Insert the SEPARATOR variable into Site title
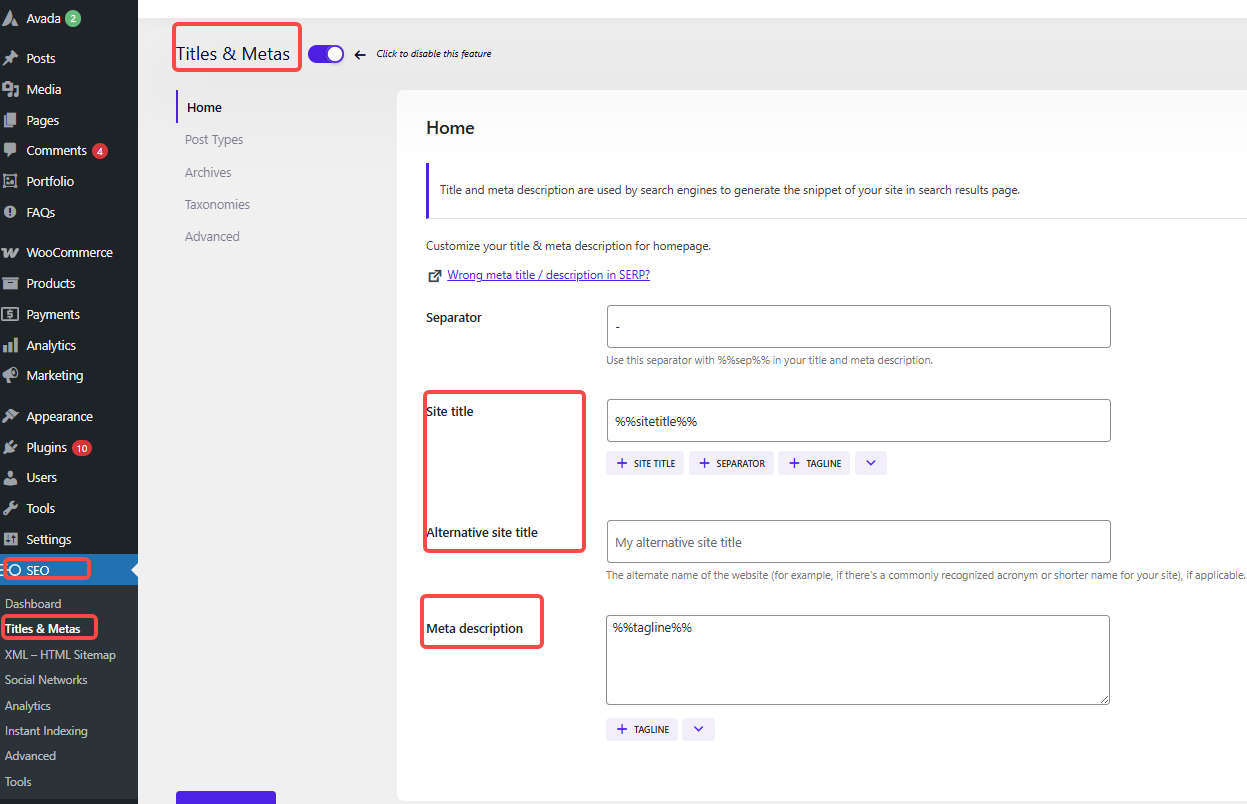Image resolution: width=1247 pixels, height=804 pixels. point(731,463)
